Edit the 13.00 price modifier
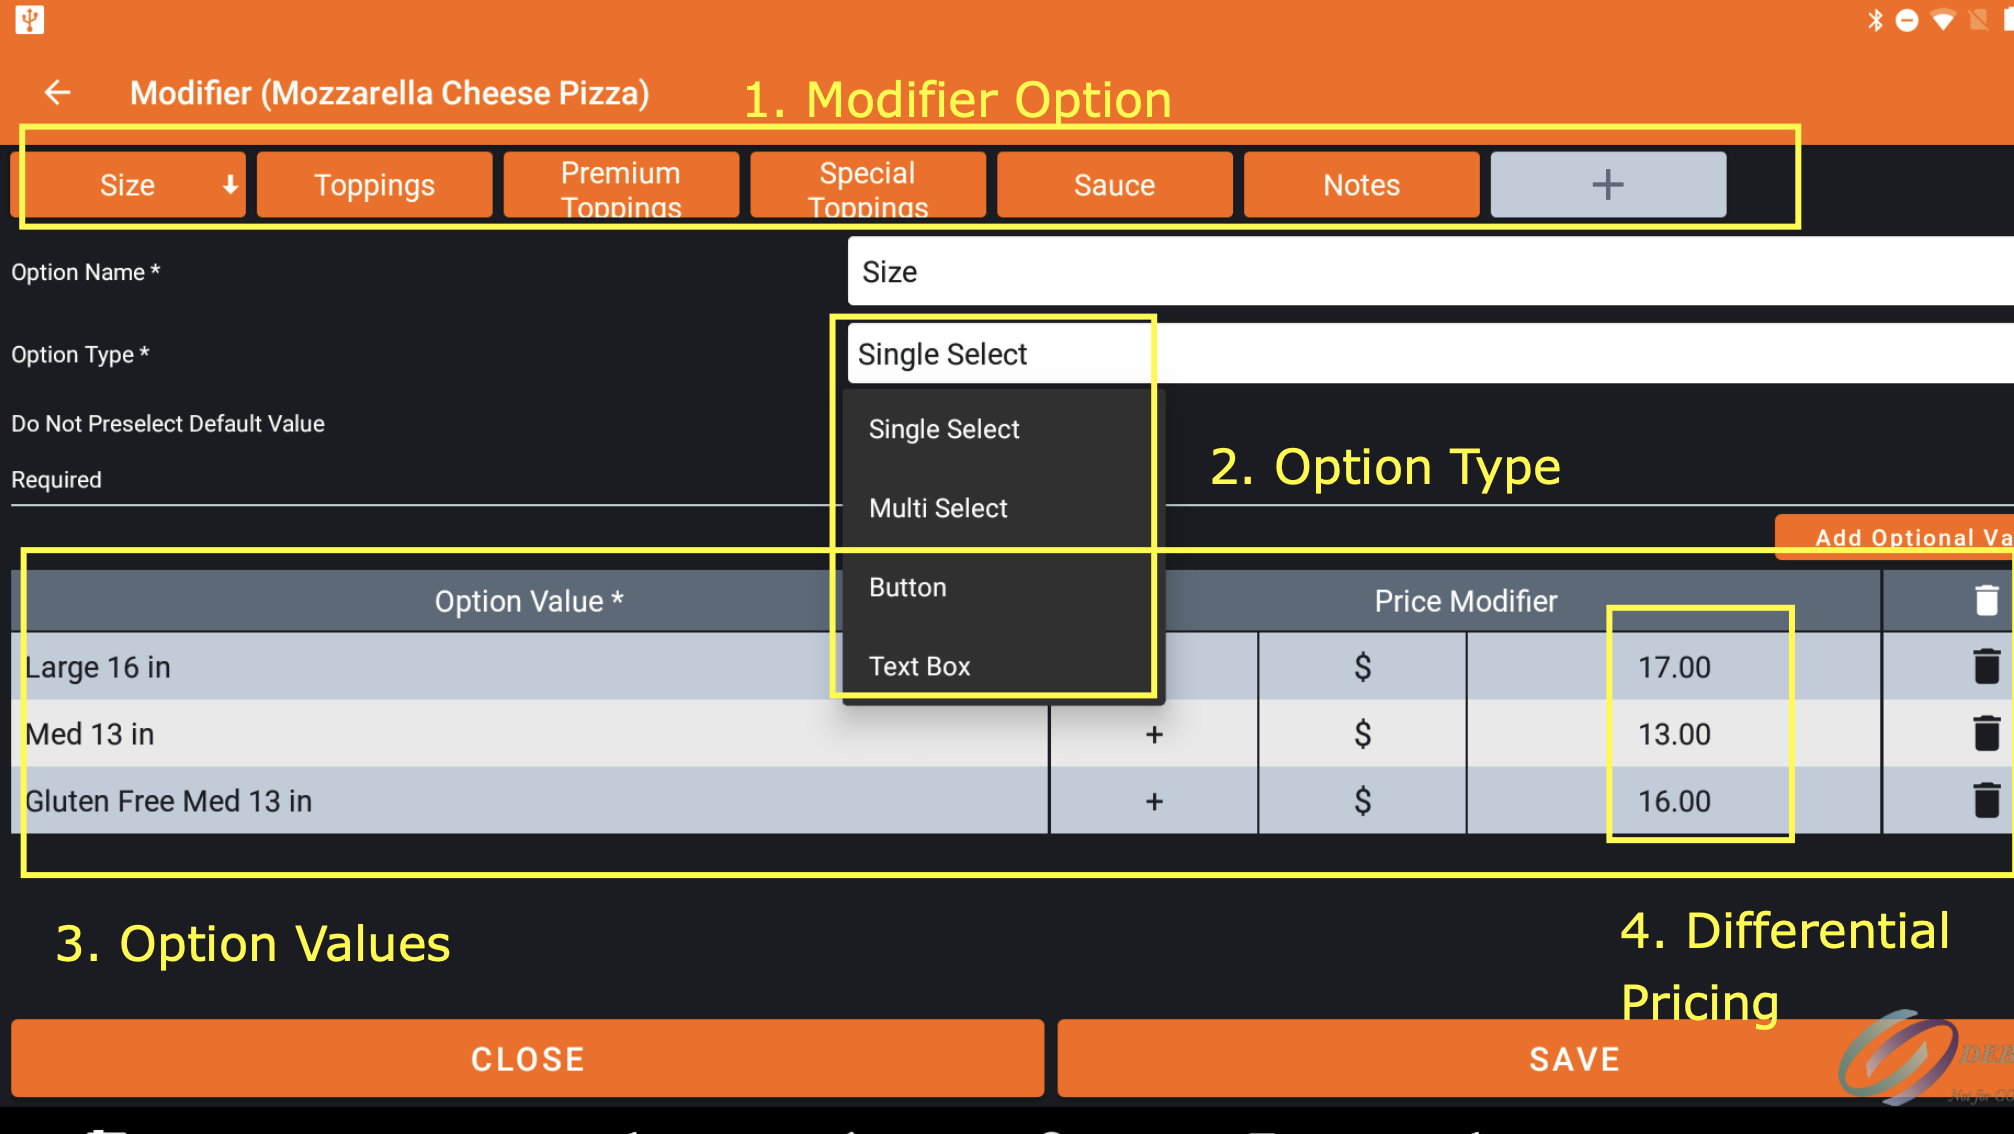This screenshot has height=1134, width=2014. tap(1674, 734)
